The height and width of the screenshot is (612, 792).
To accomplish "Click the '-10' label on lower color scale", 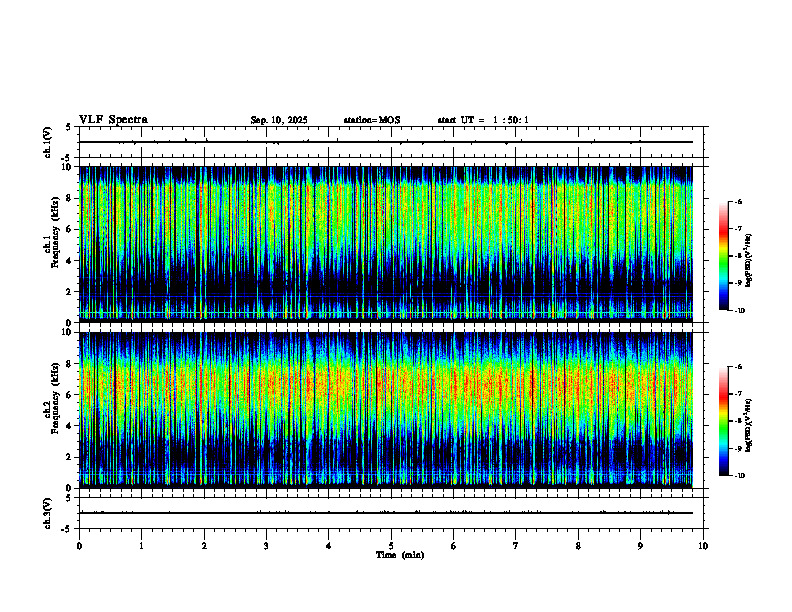I will coord(739,476).
